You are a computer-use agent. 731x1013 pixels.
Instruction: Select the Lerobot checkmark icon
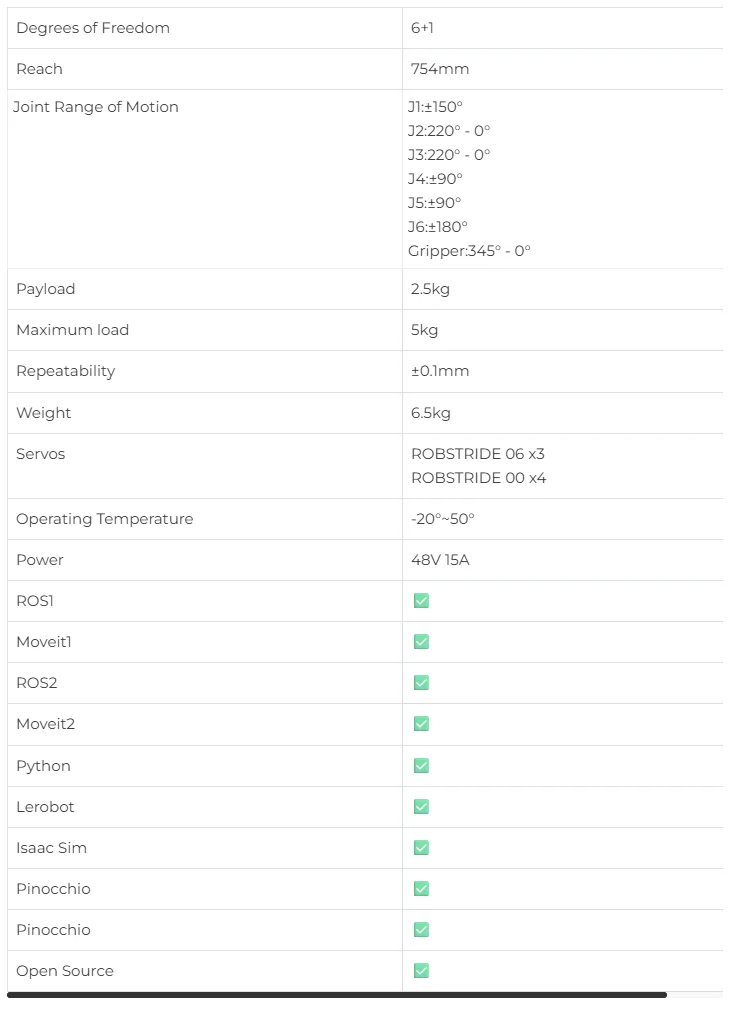421,807
